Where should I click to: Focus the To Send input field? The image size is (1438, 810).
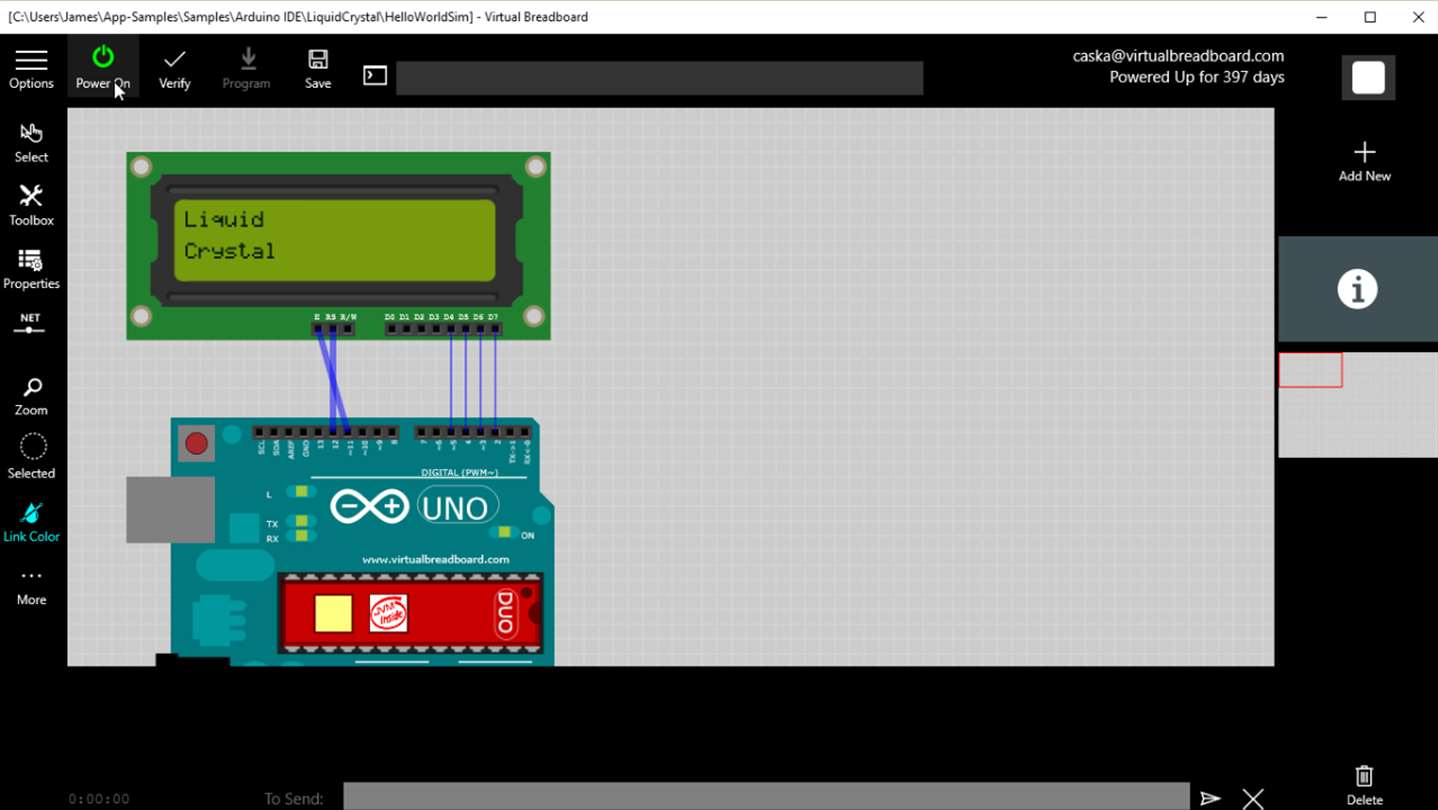pyautogui.click(x=766, y=797)
